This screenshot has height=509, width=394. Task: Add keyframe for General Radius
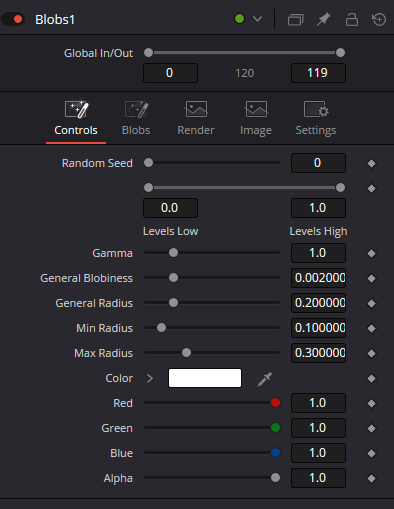[371, 303]
